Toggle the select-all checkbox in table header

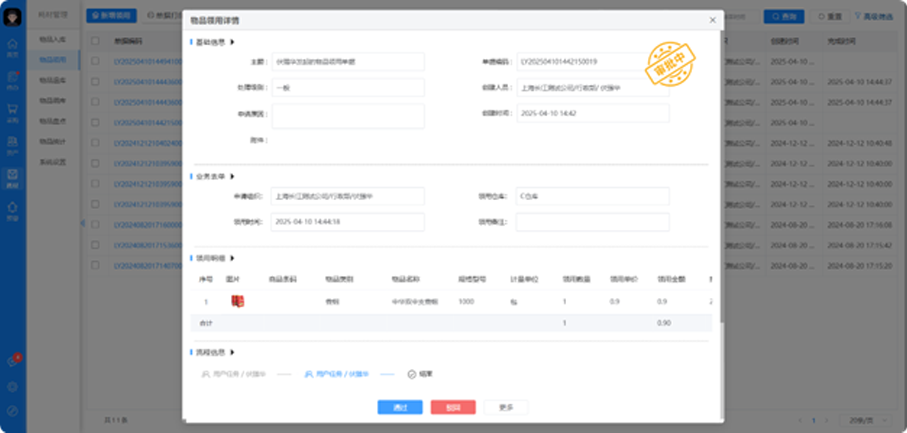(x=96, y=41)
